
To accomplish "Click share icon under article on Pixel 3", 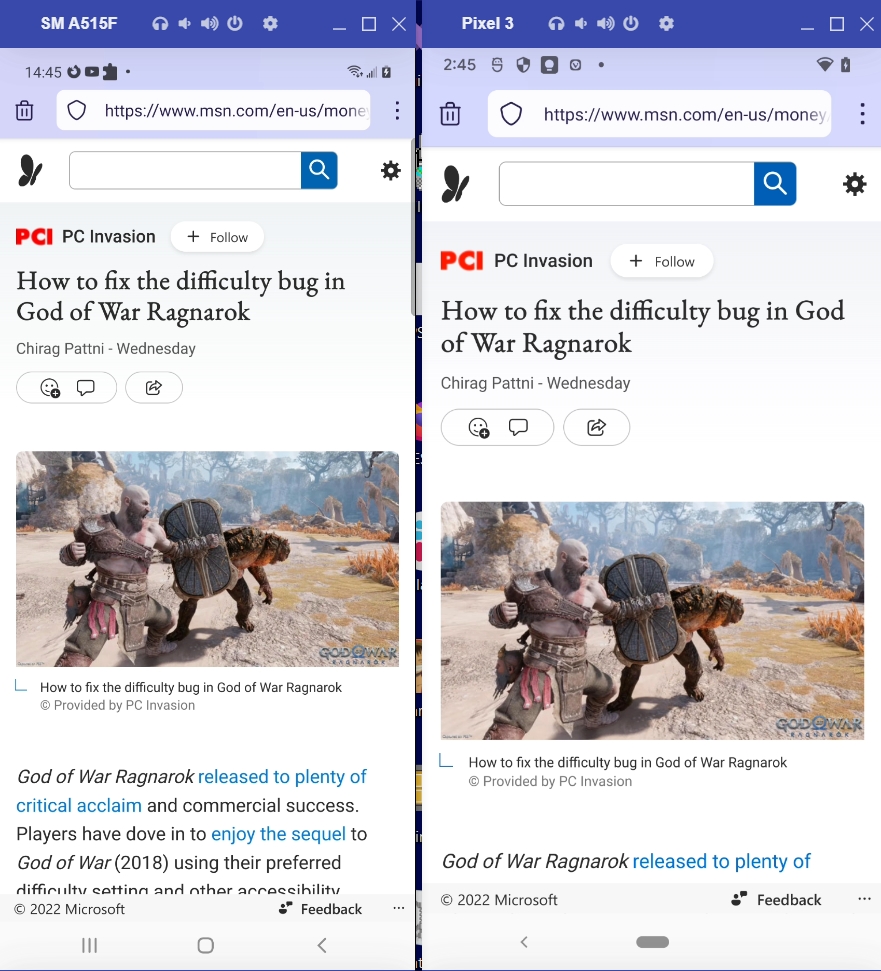I will click(596, 427).
